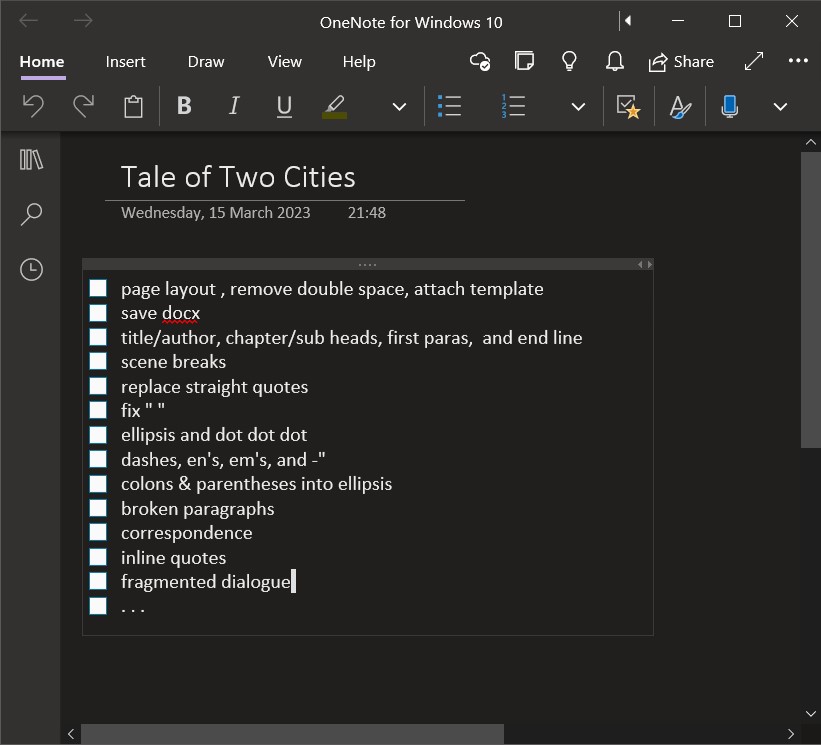Screen dimensions: 821x745
Task: Open the Draw tab
Action: (206, 62)
